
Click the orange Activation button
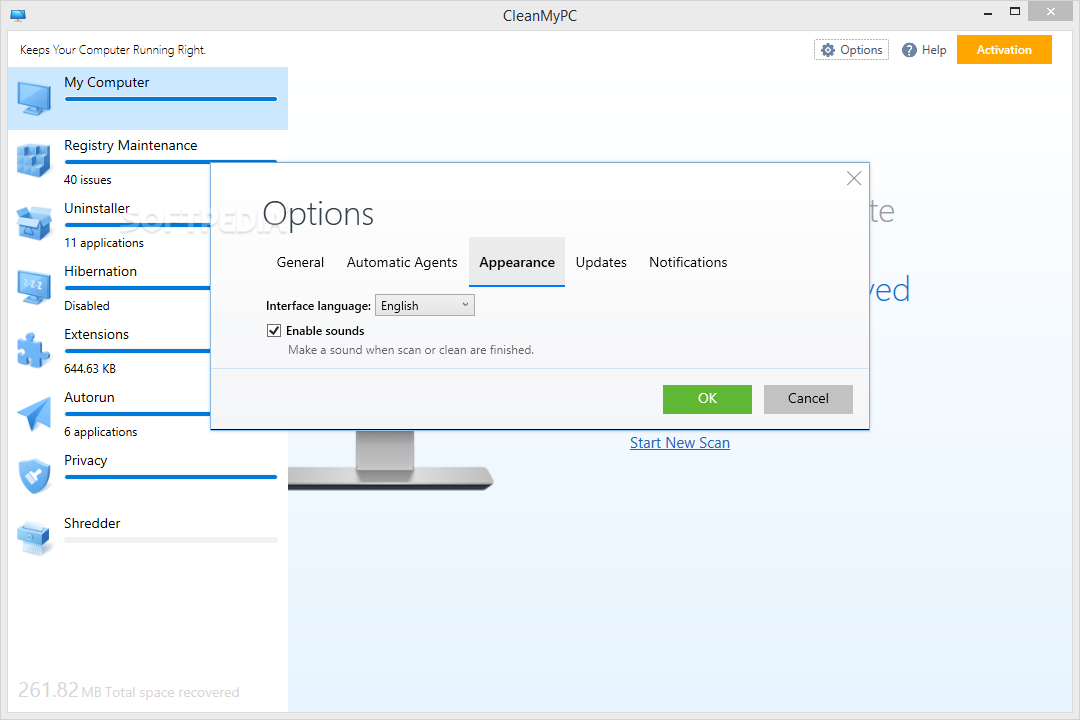[1004, 50]
